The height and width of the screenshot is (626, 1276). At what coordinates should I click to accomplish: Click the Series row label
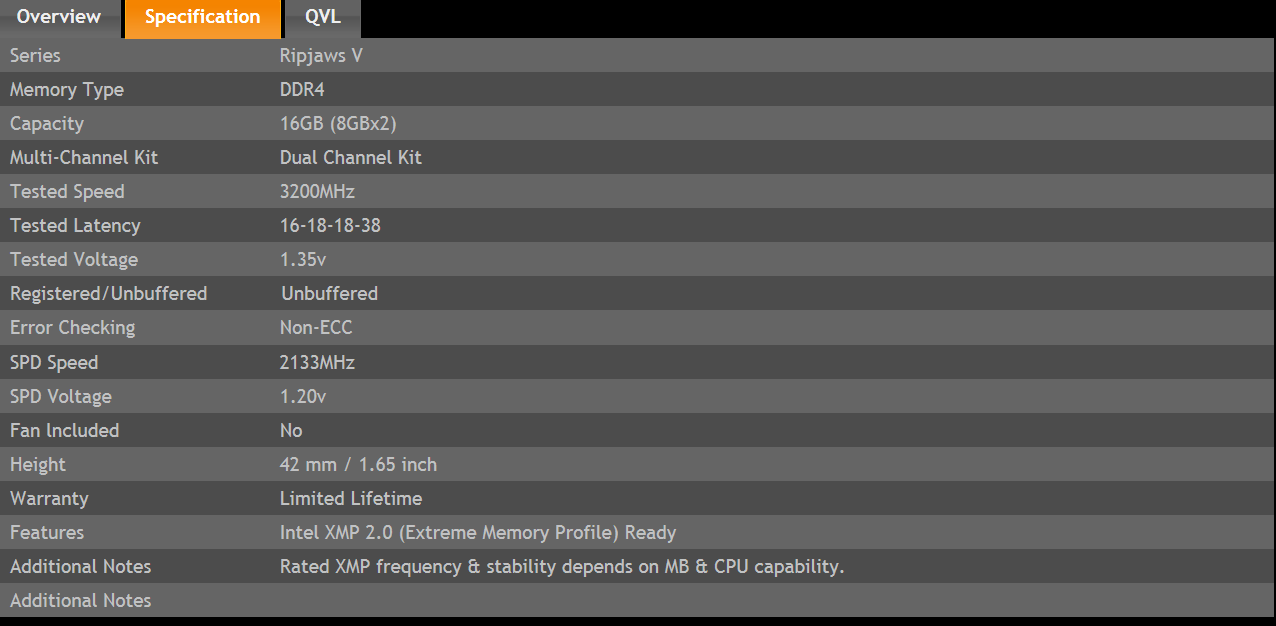tap(35, 56)
